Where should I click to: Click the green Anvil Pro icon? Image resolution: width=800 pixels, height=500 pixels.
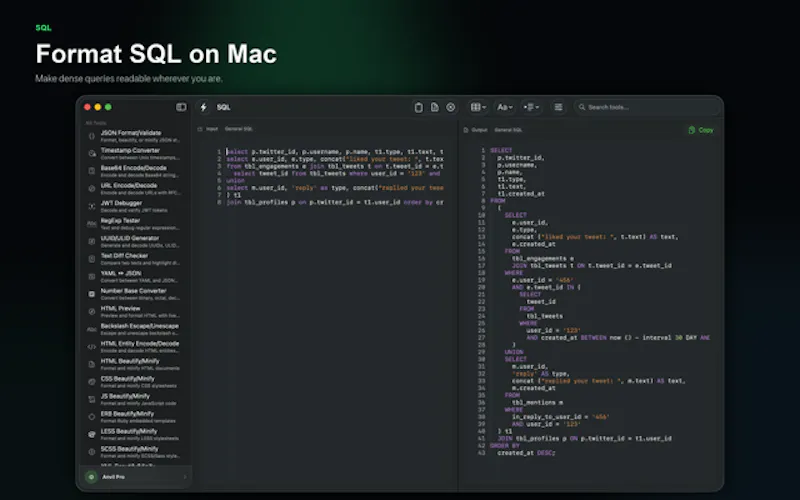click(92, 477)
